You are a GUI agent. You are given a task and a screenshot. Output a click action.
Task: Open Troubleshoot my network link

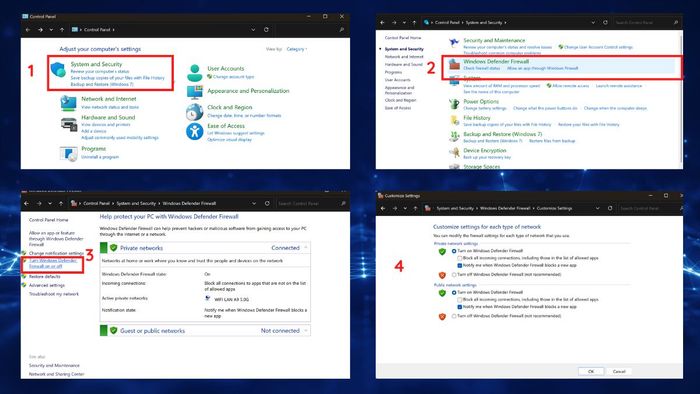click(x=54, y=294)
